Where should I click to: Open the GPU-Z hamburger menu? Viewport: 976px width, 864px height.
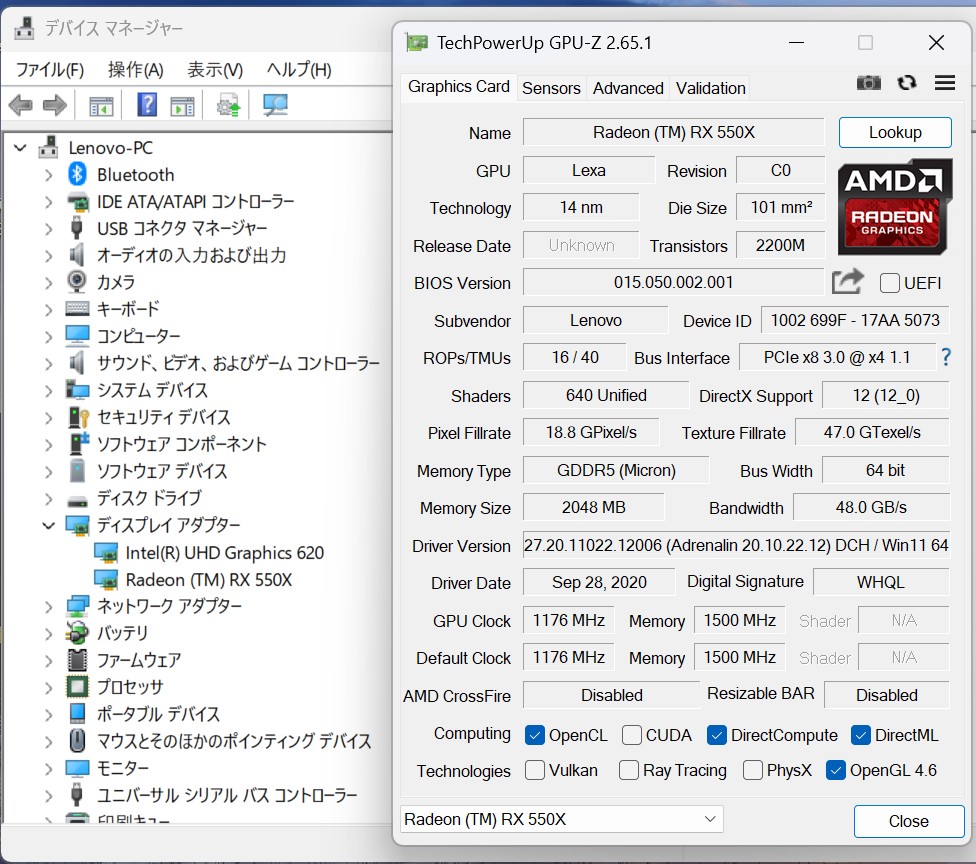tap(945, 83)
